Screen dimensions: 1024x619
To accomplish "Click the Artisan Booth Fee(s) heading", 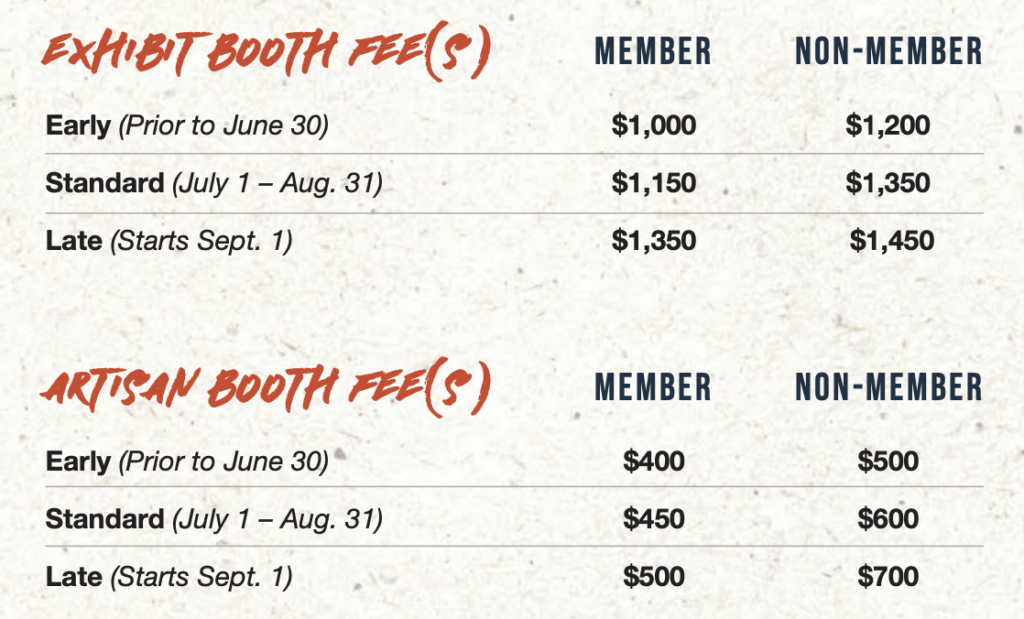I will click(x=266, y=387).
